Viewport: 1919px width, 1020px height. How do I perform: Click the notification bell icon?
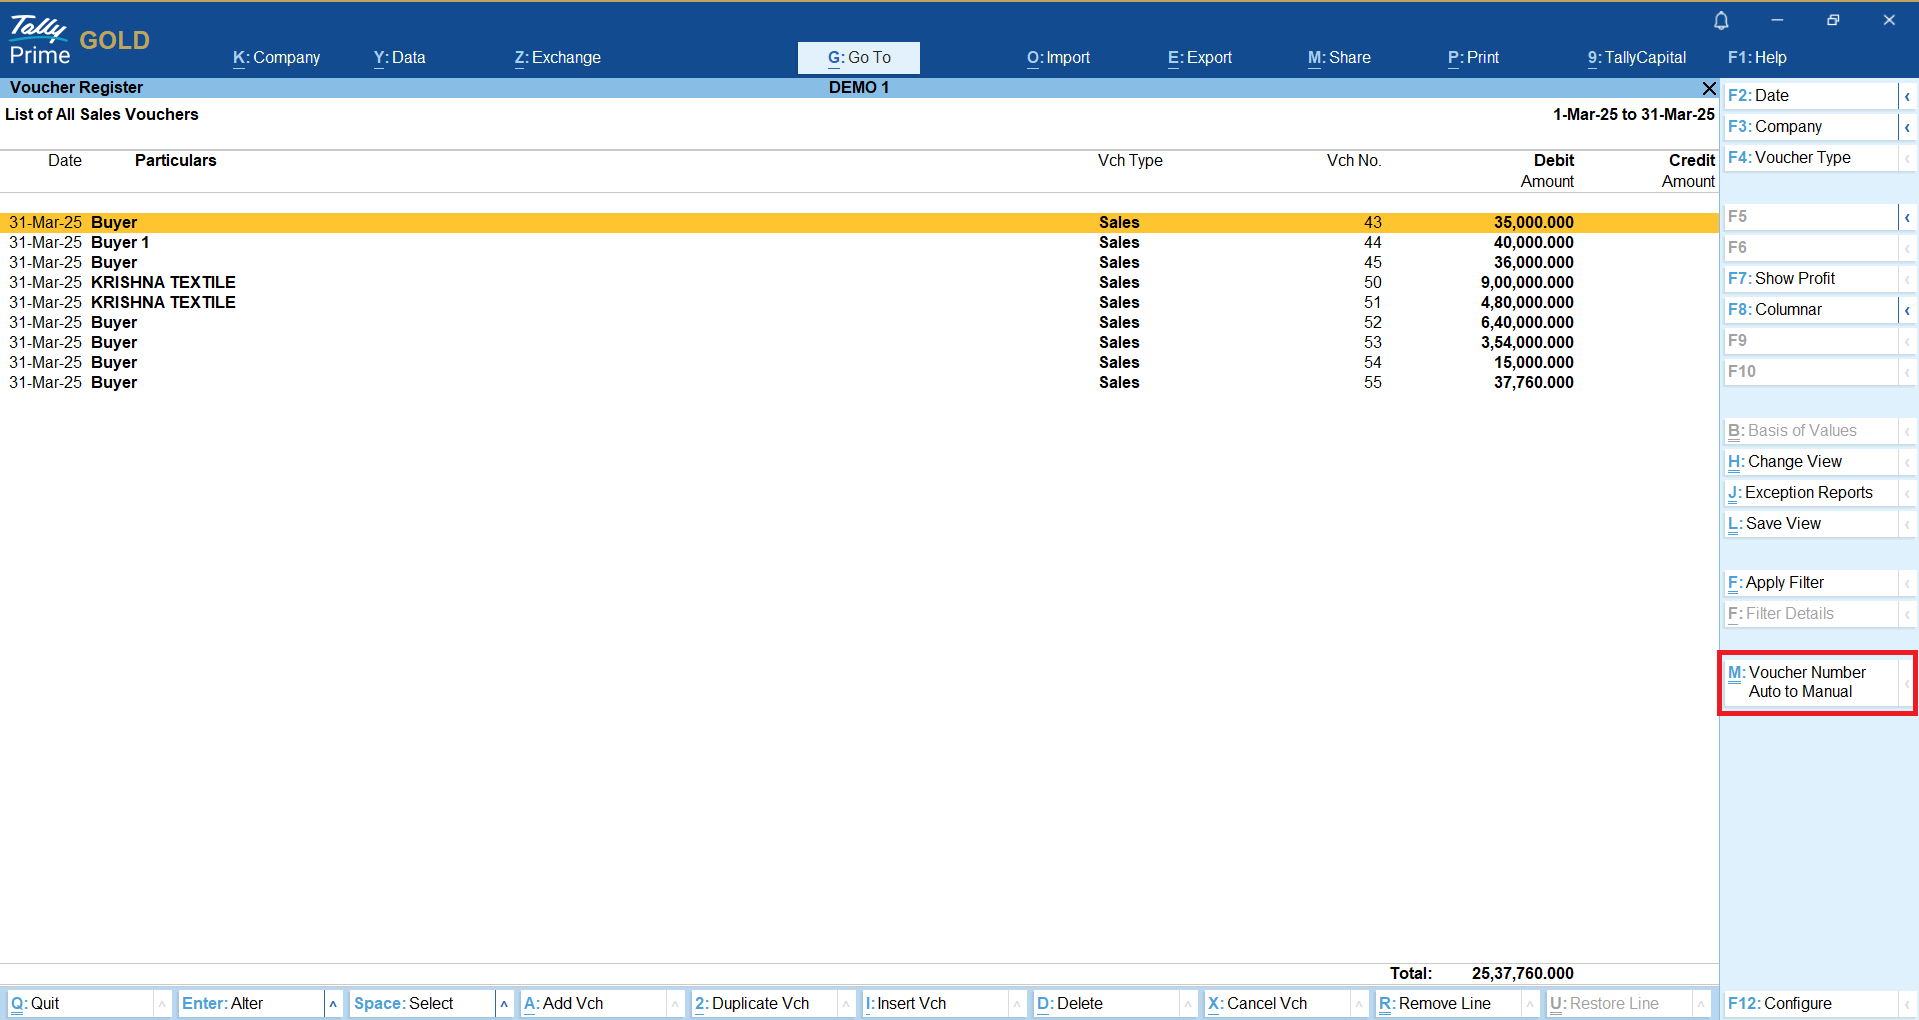coord(1721,21)
